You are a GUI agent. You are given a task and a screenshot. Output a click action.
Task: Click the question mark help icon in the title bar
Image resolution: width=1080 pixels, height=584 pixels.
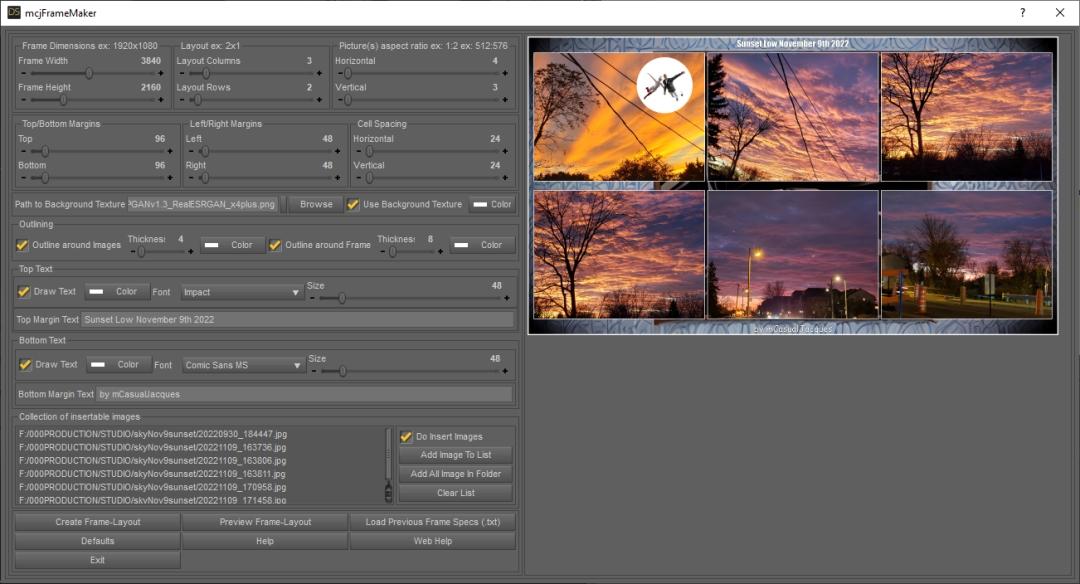pyautogui.click(x=1022, y=12)
